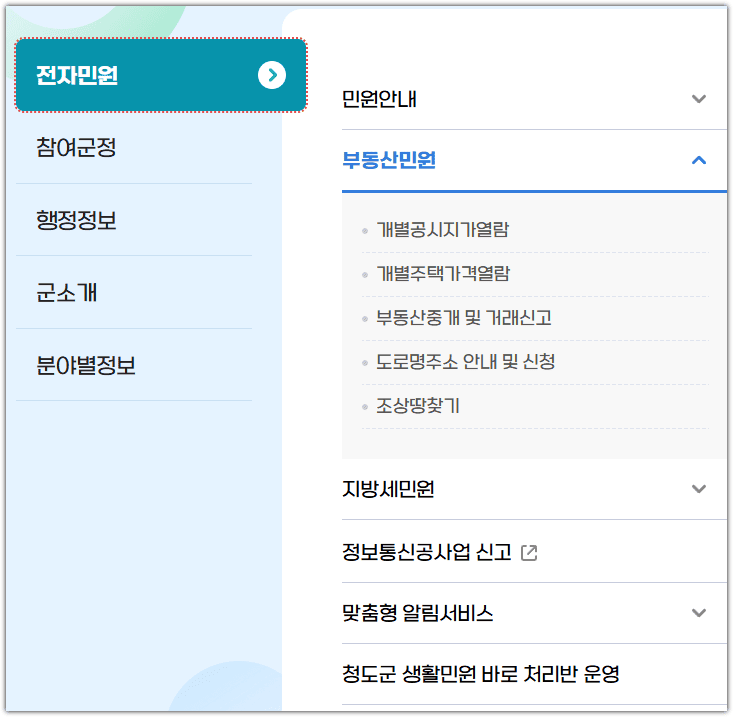Select the 전자민원 menu tab
Image resolution: width=733 pixels, height=717 pixels.
161,75
